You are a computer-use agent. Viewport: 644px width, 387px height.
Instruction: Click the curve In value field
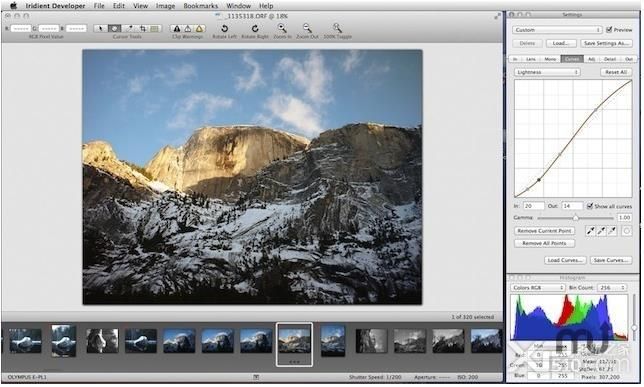click(534, 206)
